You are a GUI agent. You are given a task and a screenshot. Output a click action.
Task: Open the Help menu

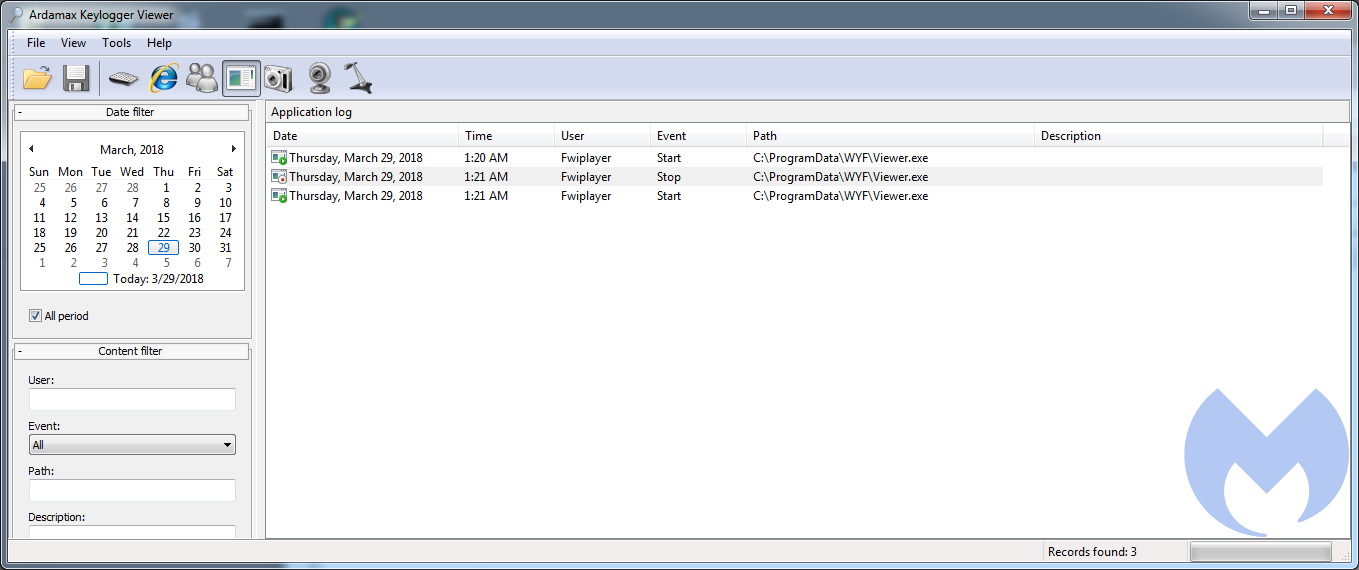(159, 43)
